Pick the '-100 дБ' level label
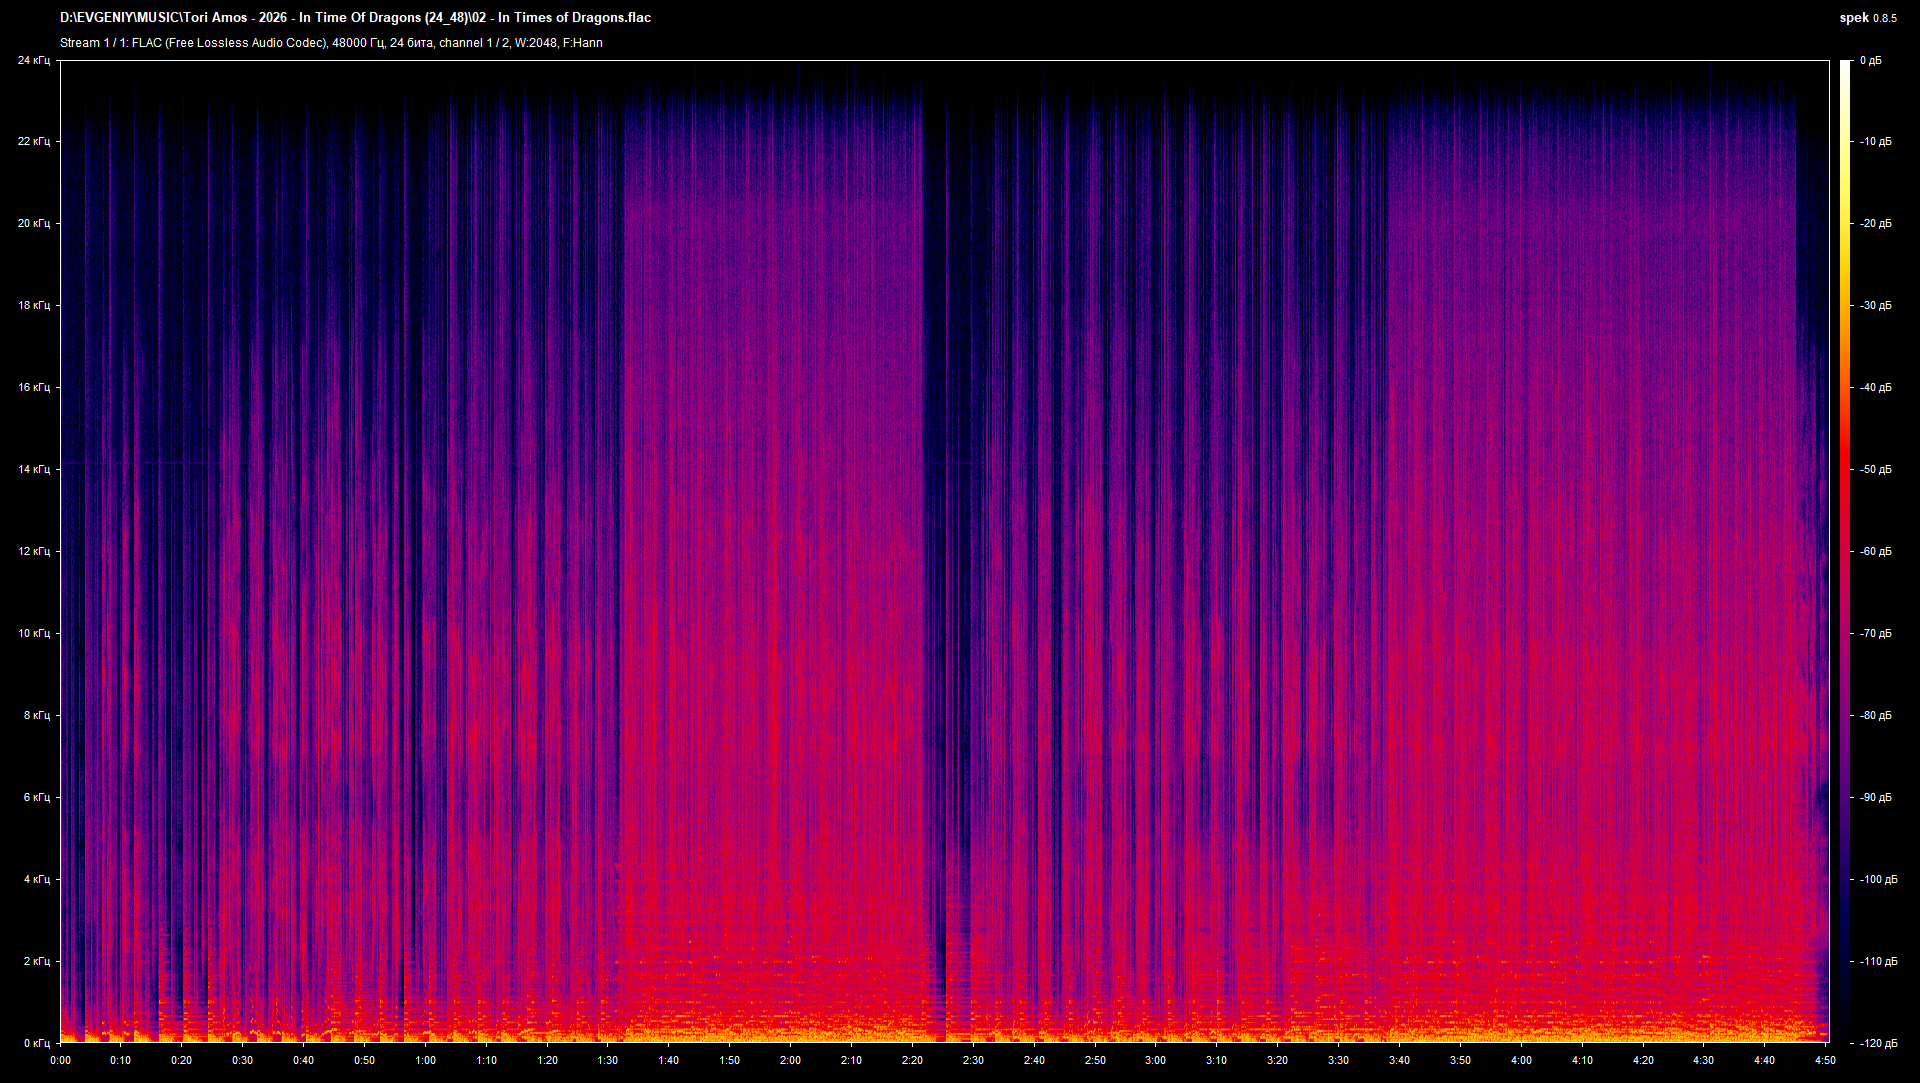 tap(1878, 880)
